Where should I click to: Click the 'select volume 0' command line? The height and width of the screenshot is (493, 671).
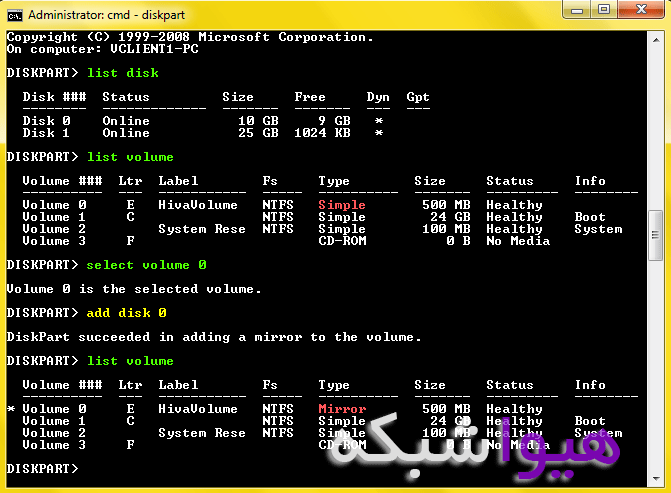tap(146, 265)
